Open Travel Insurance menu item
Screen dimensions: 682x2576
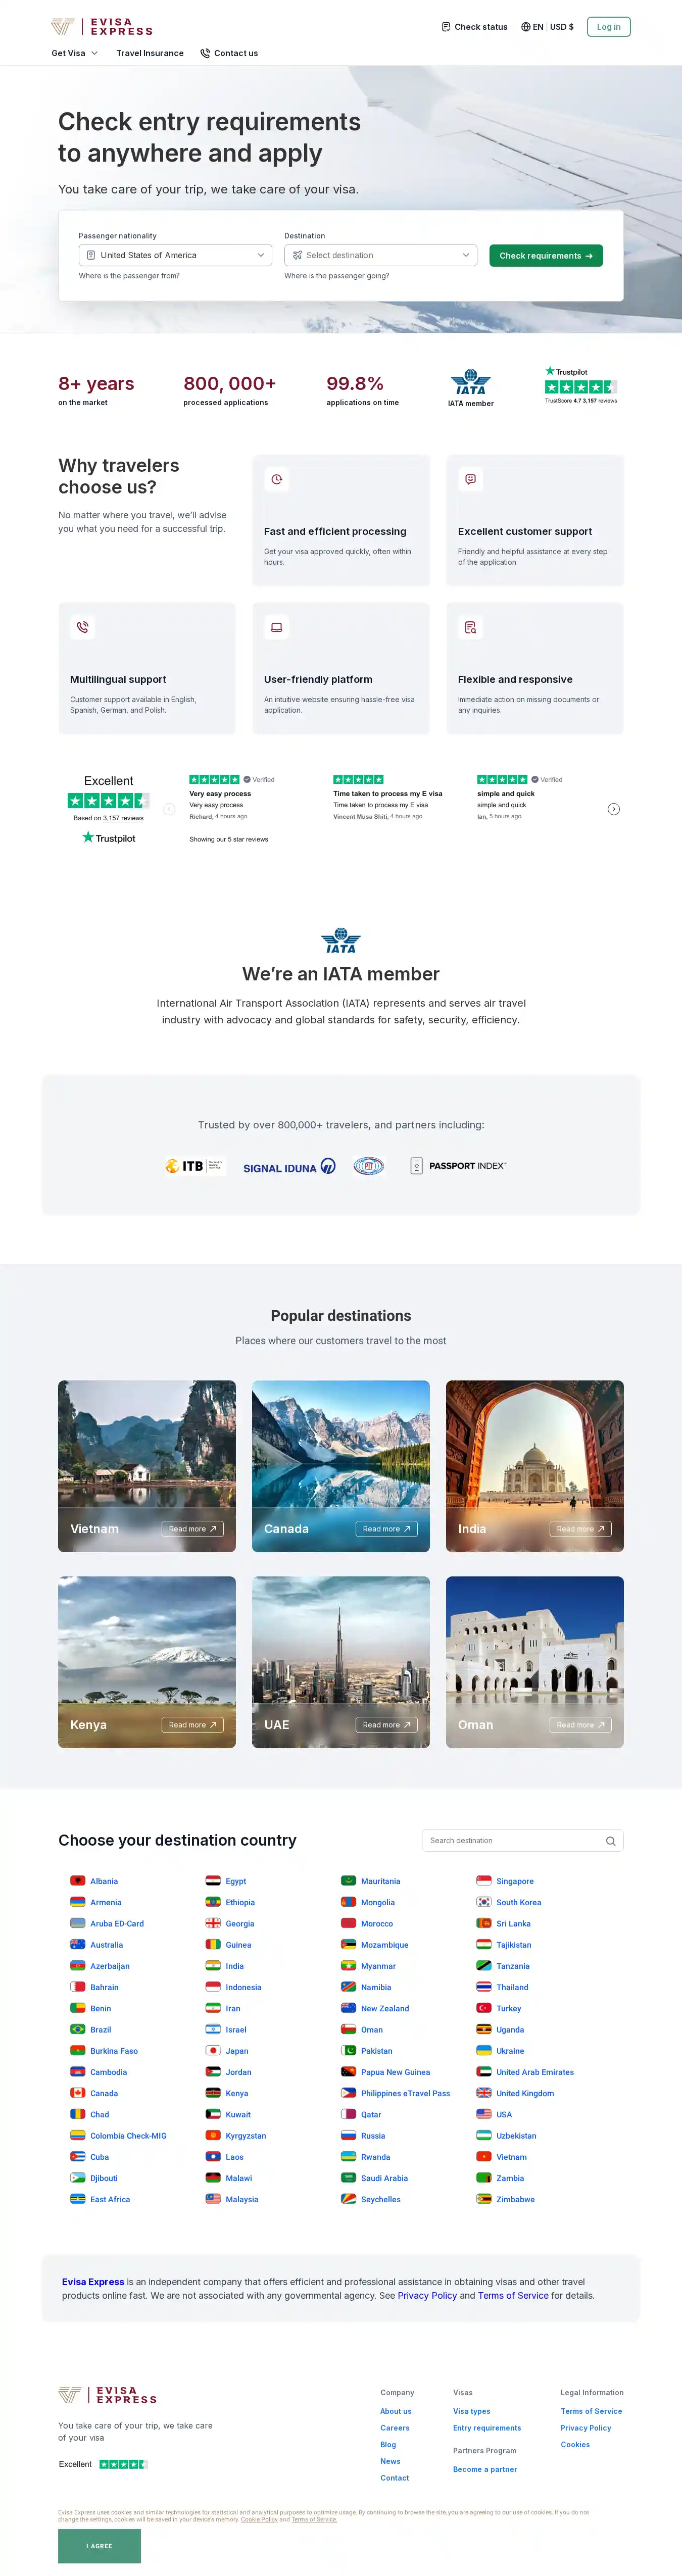point(150,53)
